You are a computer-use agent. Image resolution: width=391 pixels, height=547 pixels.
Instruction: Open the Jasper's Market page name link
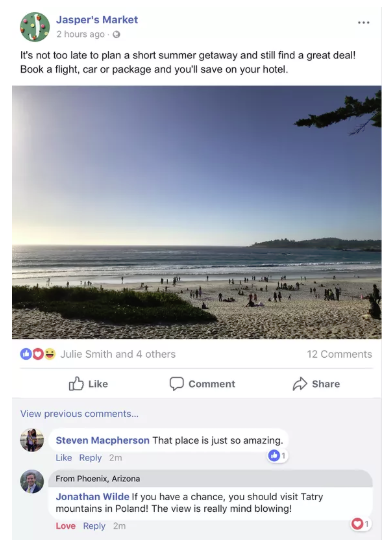click(x=97, y=20)
